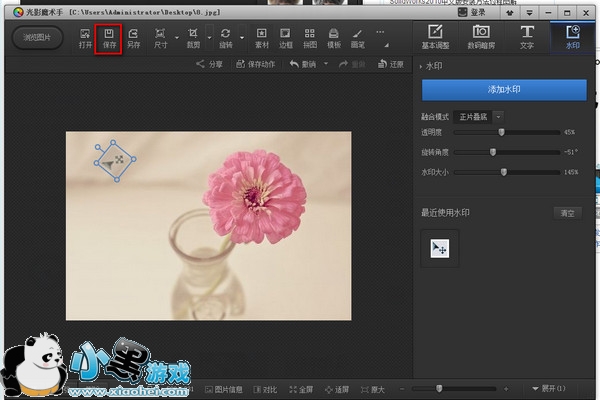Switch to the 文字 (Text) tab
600x400 pixels.
tap(527, 37)
